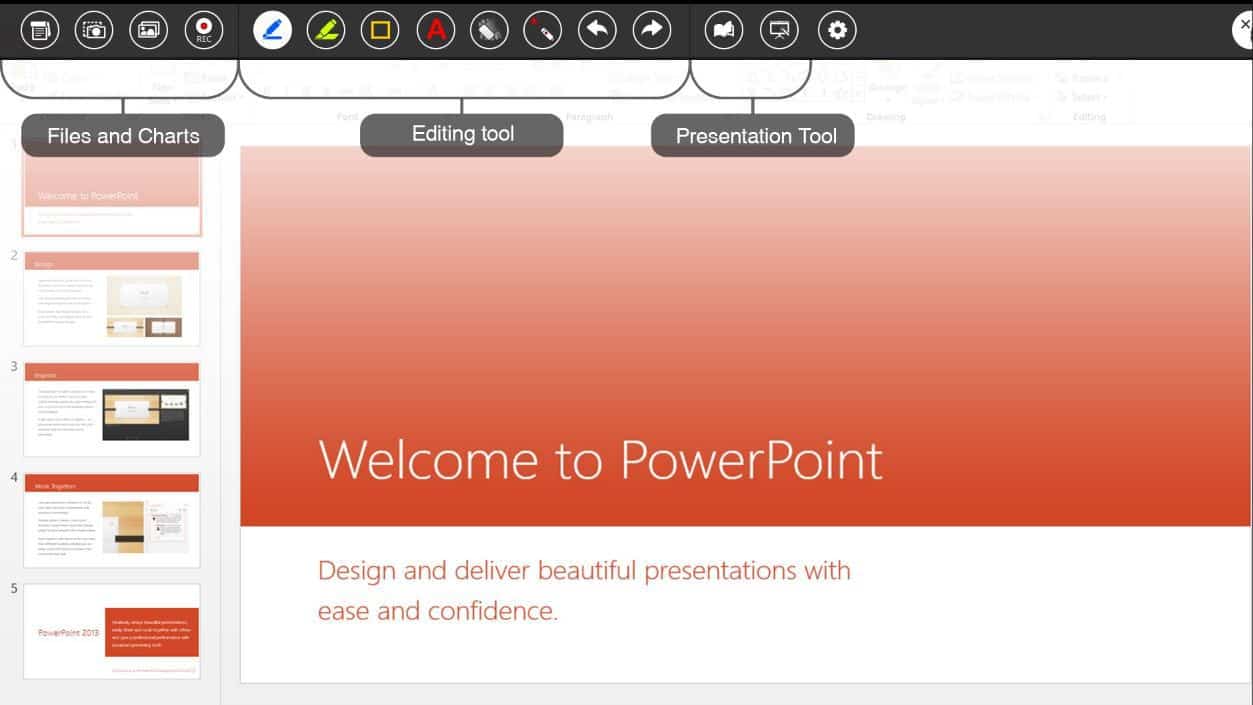The image size is (1253, 705).
Task: Open the image gallery icon
Action: tap(148, 29)
